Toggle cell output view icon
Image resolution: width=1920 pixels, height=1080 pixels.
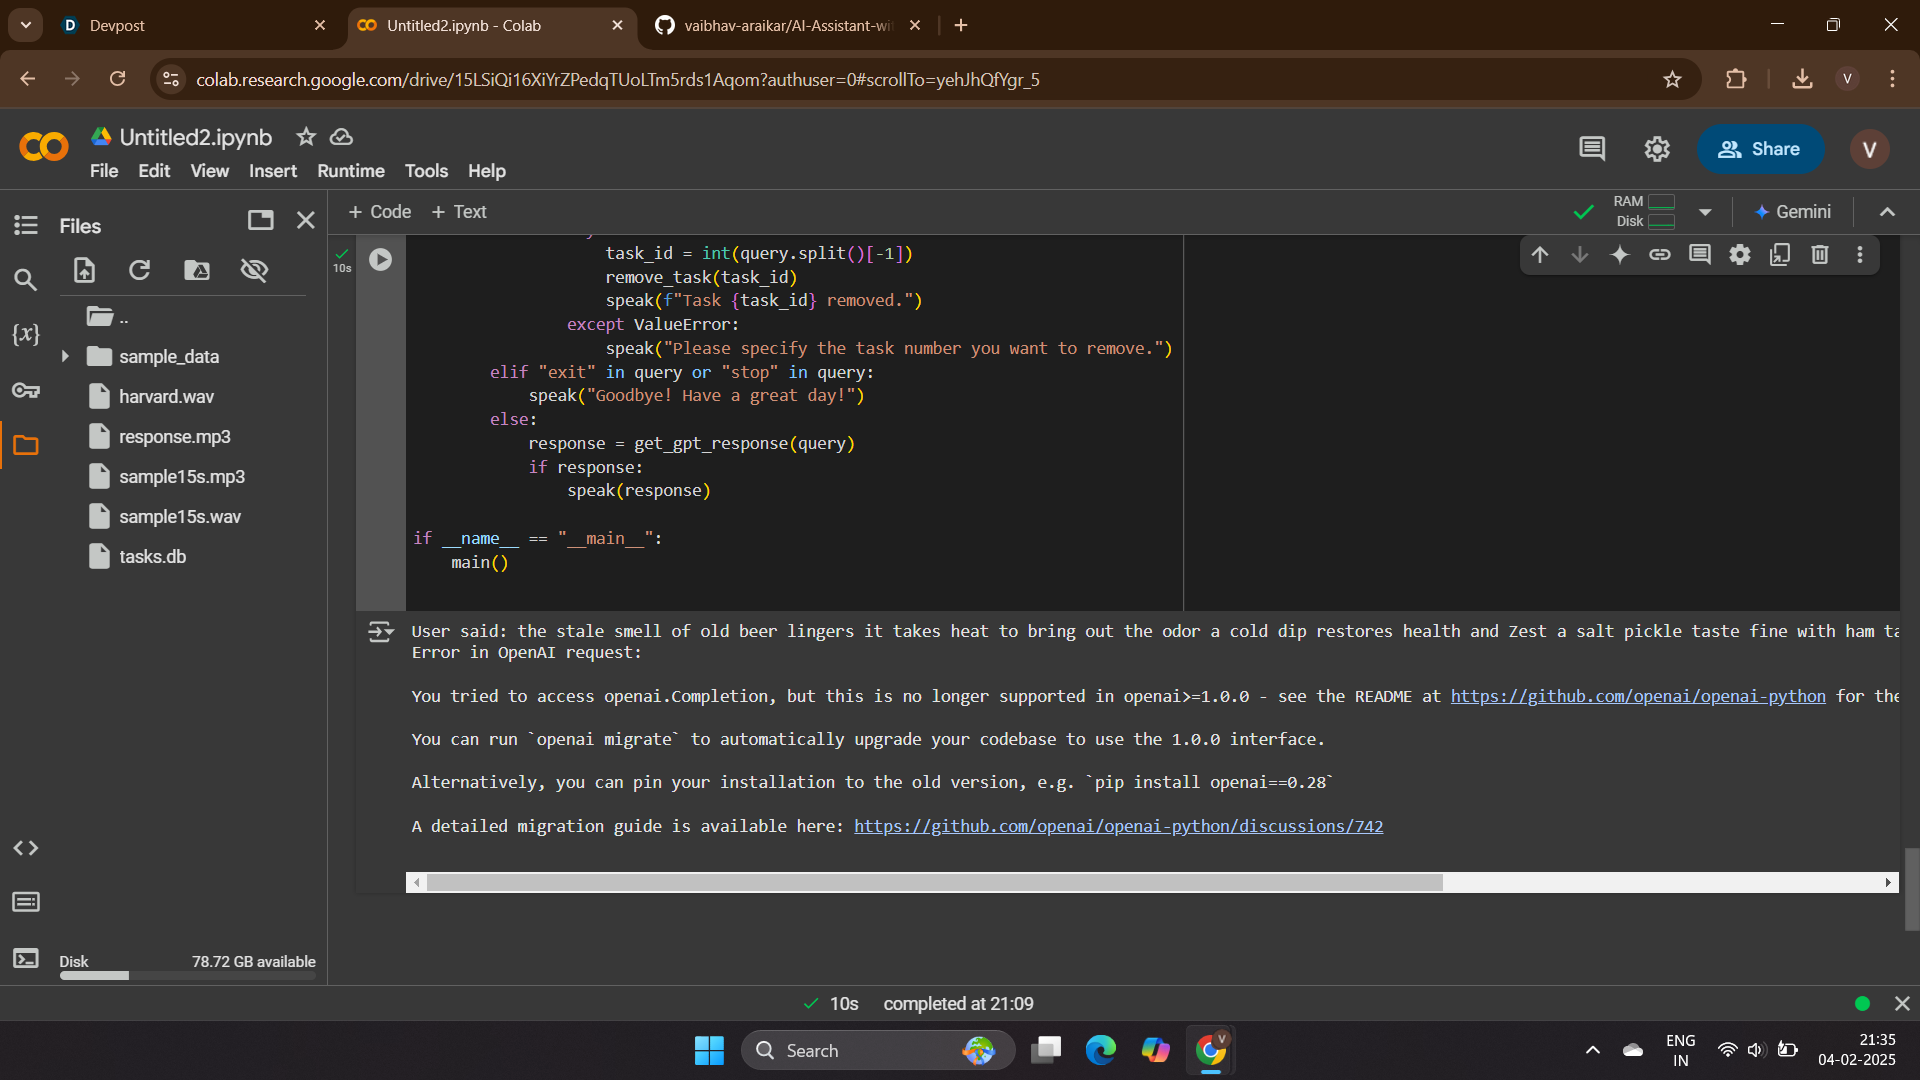click(x=380, y=632)
